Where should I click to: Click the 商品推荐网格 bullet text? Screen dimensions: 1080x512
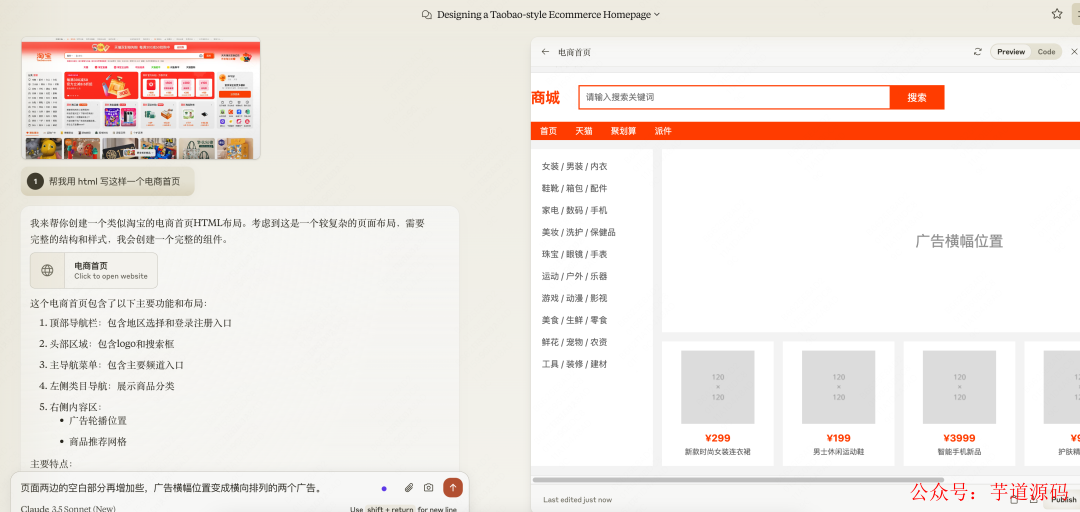click(x=98, y=442)
